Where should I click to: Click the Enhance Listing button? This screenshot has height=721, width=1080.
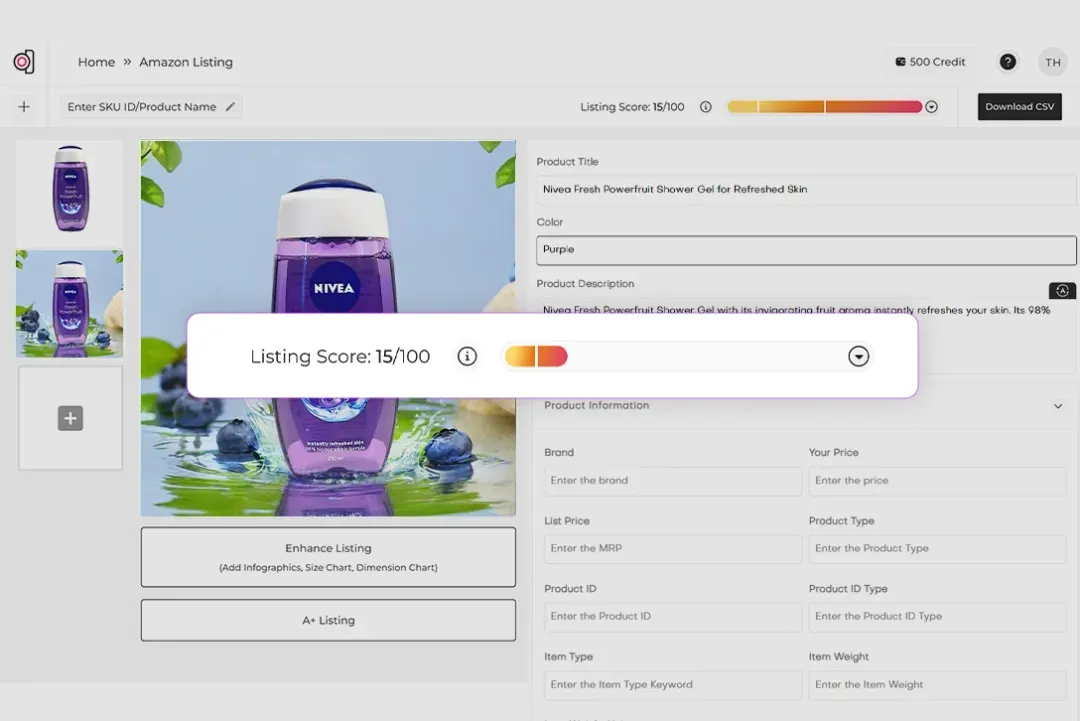click(x=328, y=557)
